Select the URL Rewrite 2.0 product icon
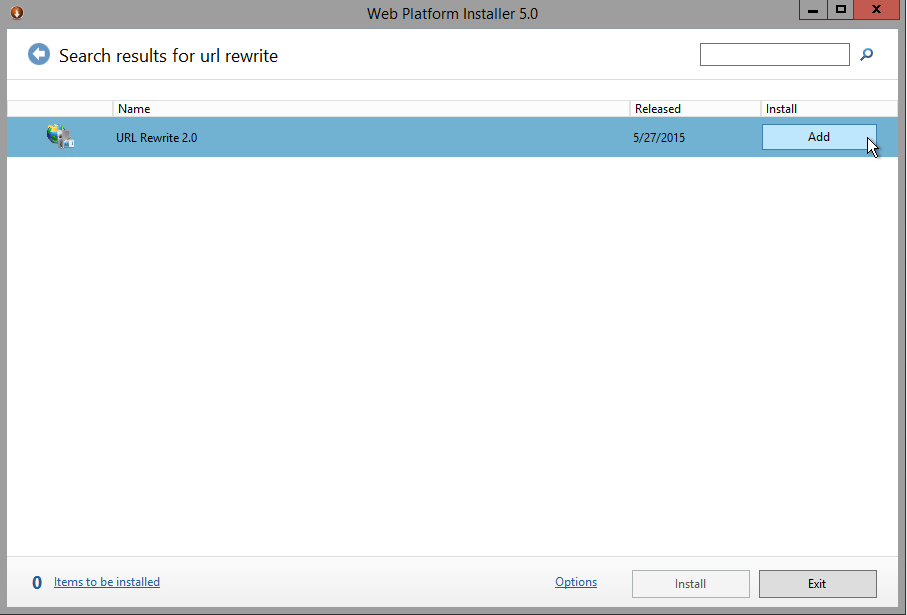 (60, 137)
